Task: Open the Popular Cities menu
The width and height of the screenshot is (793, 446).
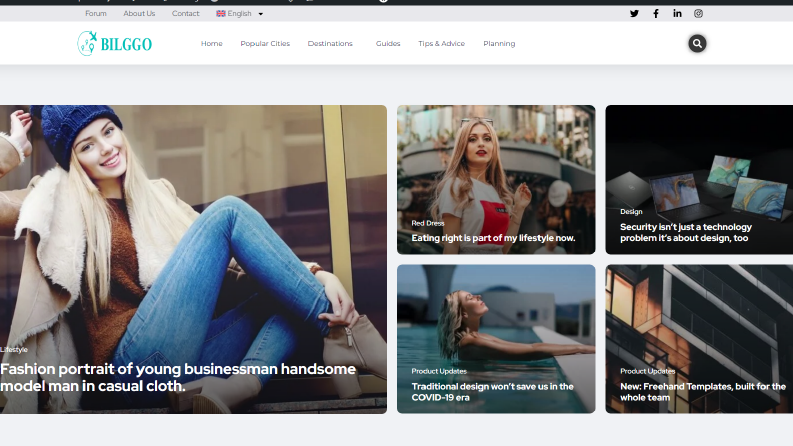Action: click(x=265, y=43)
